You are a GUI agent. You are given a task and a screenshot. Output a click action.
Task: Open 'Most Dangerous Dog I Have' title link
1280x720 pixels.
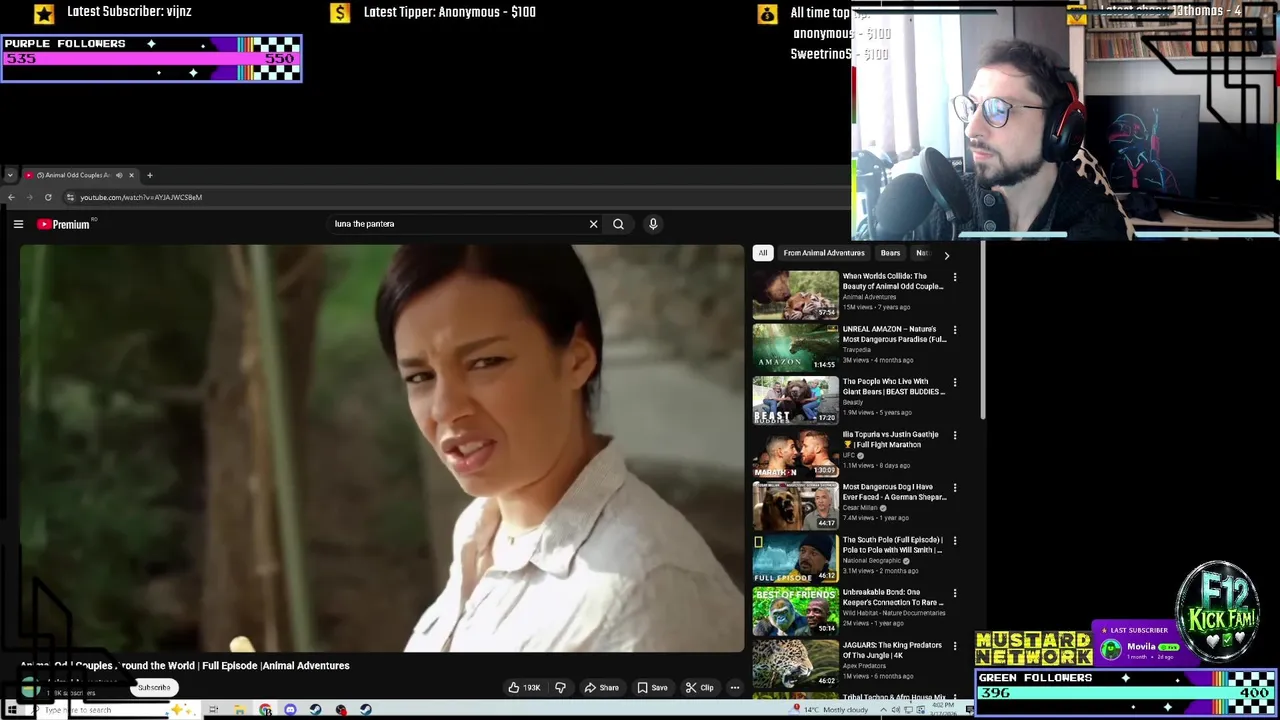click(894, 492)
